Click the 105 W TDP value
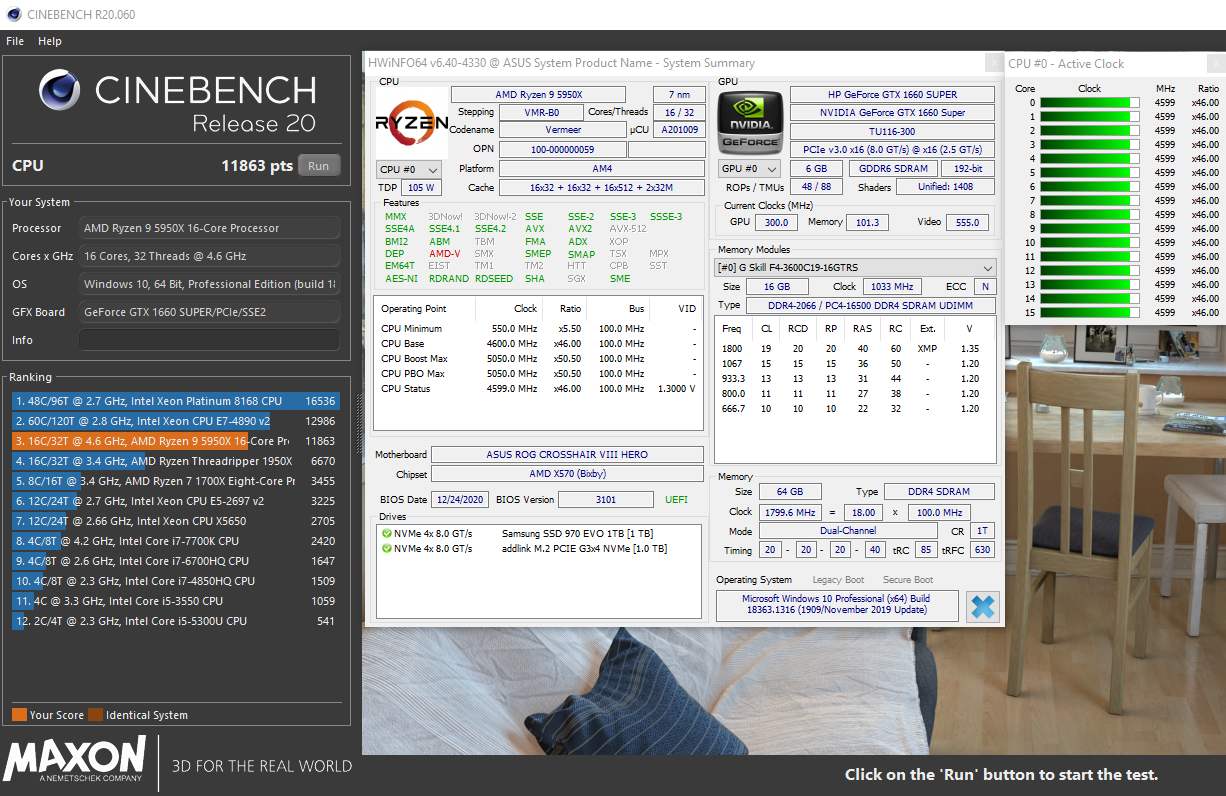The width and height of the screenshot is (1226, 796). [x=421, y=188]
